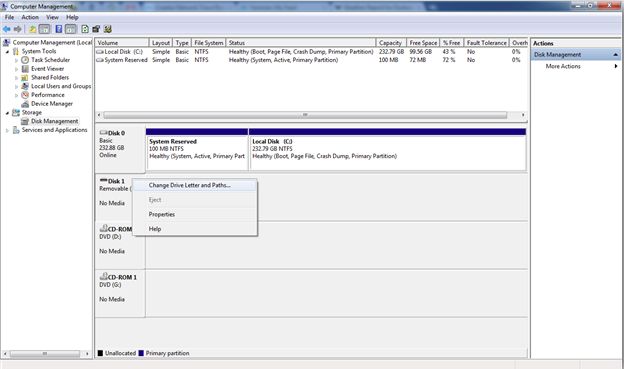Open the Action menu
Image resolution: width=624 pixels, height=369 pixels.
pyautogui.click(x=30, y=17)
